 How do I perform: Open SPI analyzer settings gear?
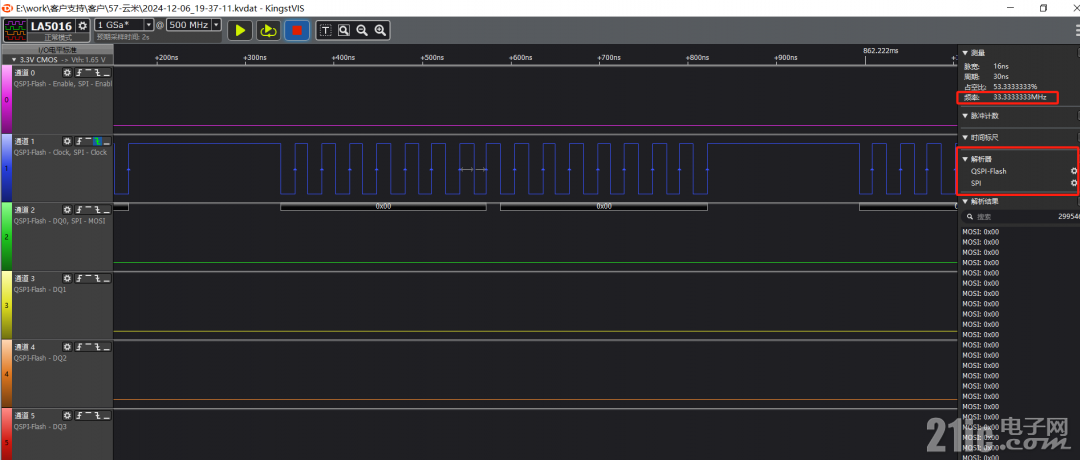[1073, 183]
